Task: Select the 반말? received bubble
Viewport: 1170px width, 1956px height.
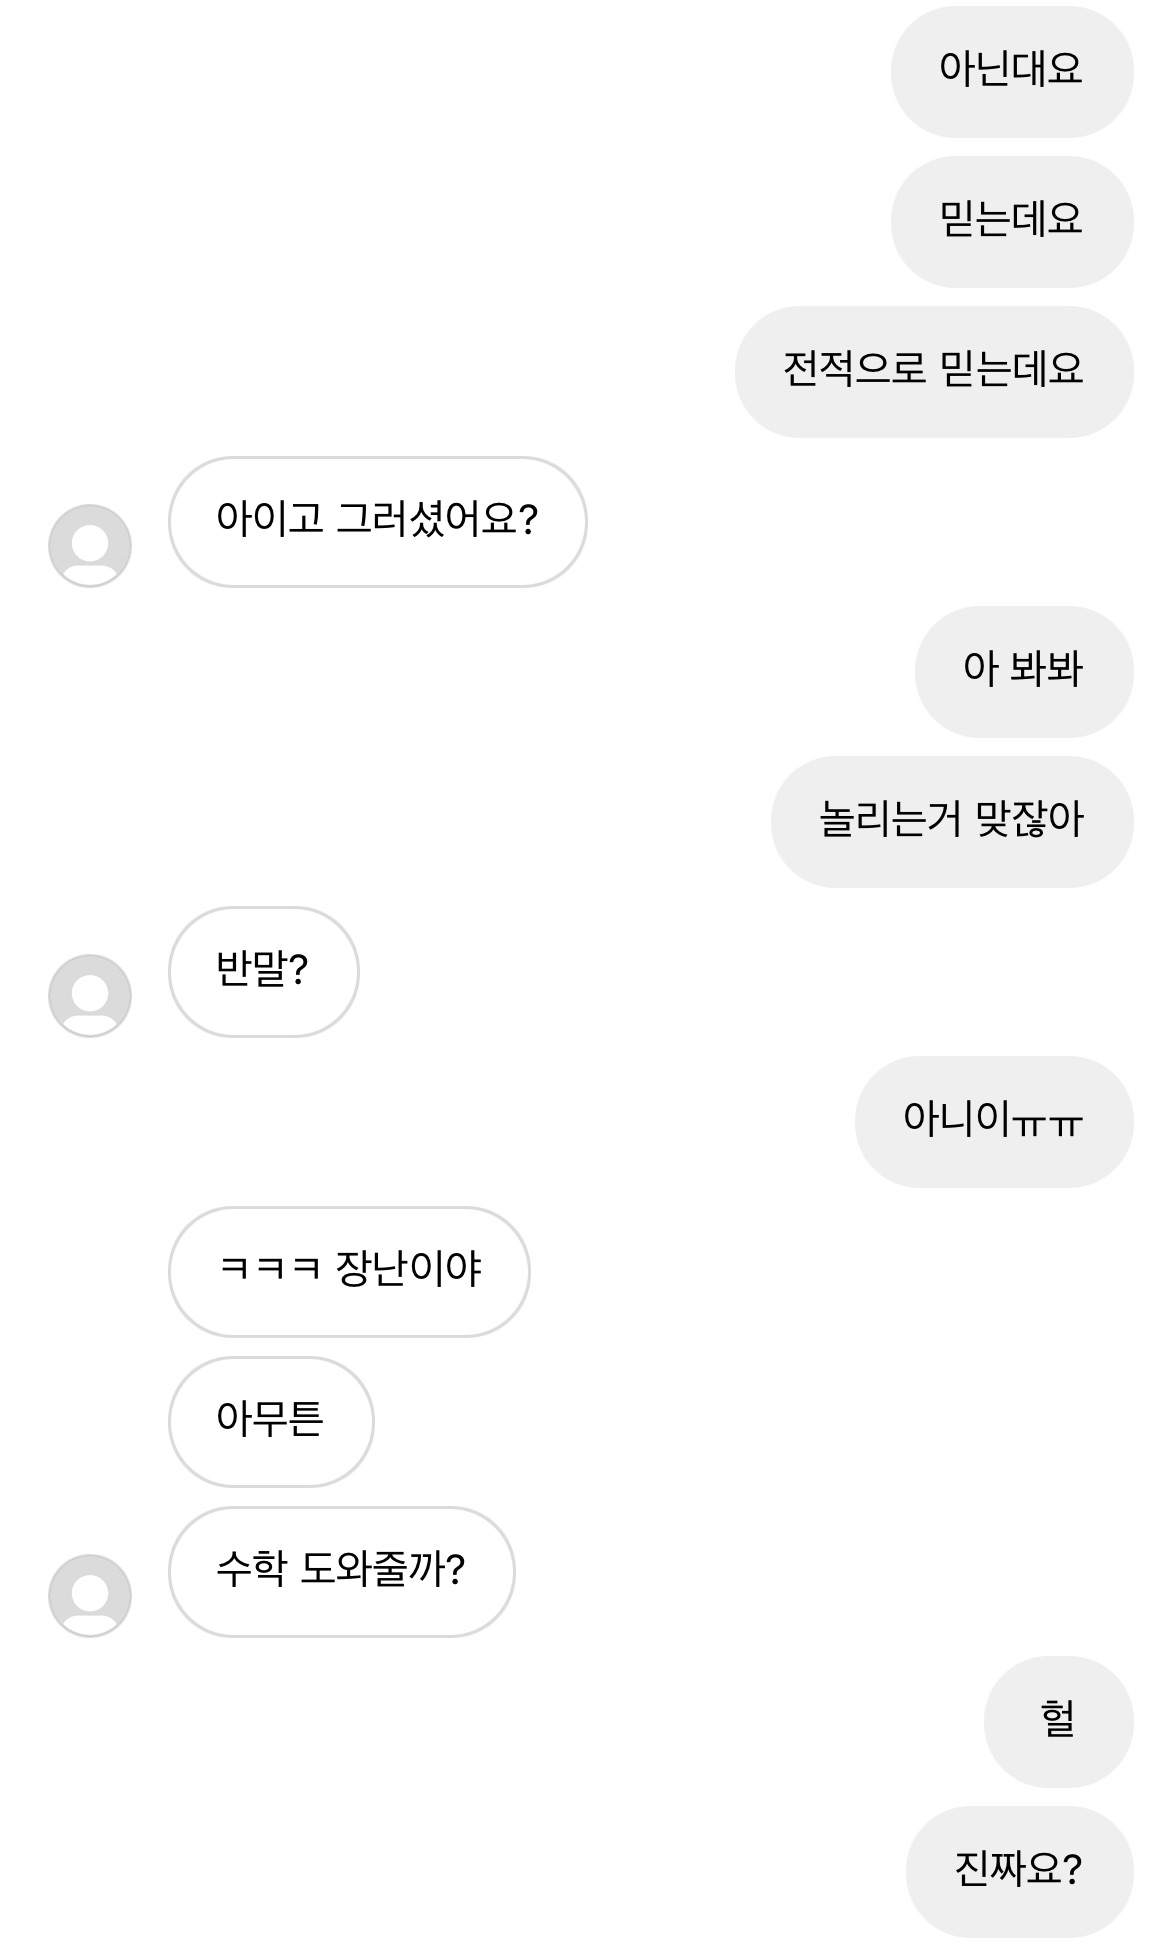Action: point(263,971)
